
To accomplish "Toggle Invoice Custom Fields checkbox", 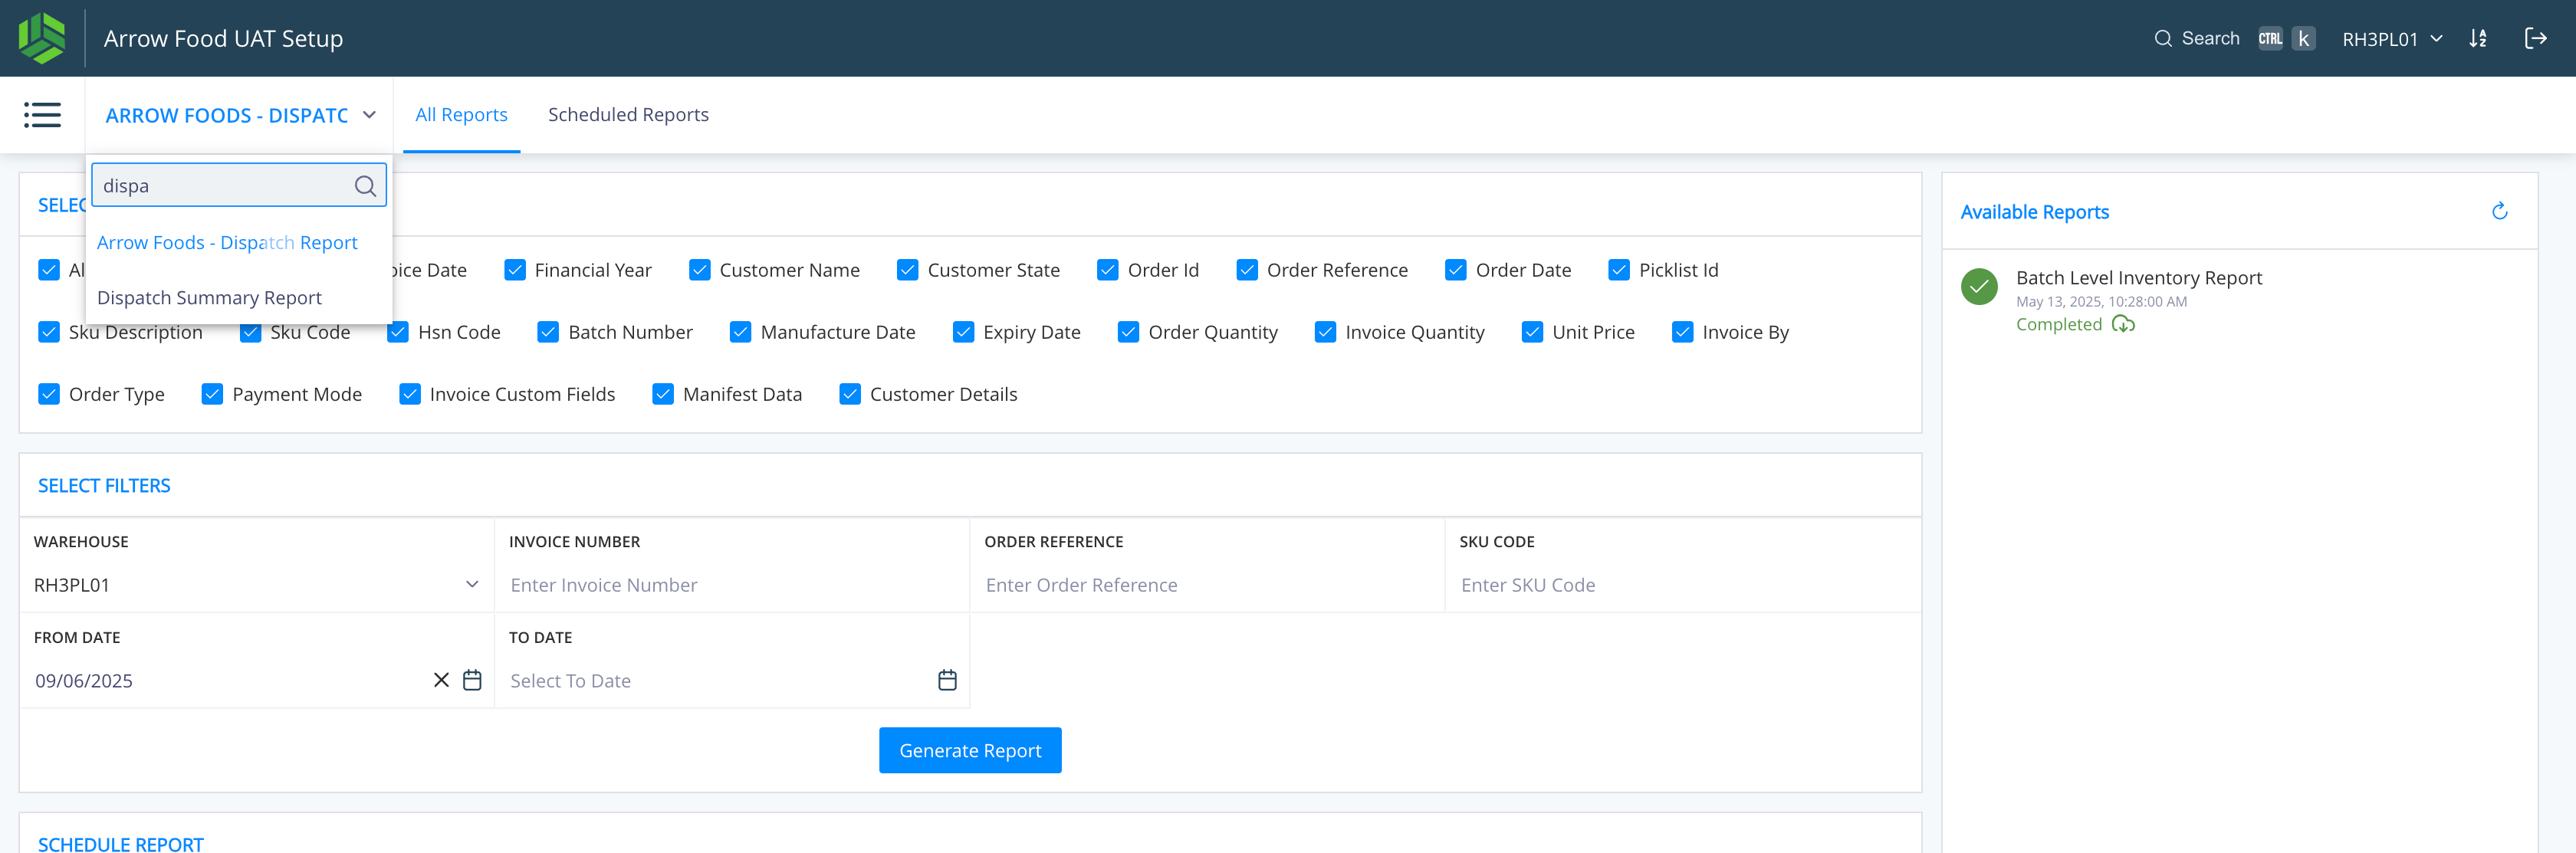I will (x=410, y=394).
